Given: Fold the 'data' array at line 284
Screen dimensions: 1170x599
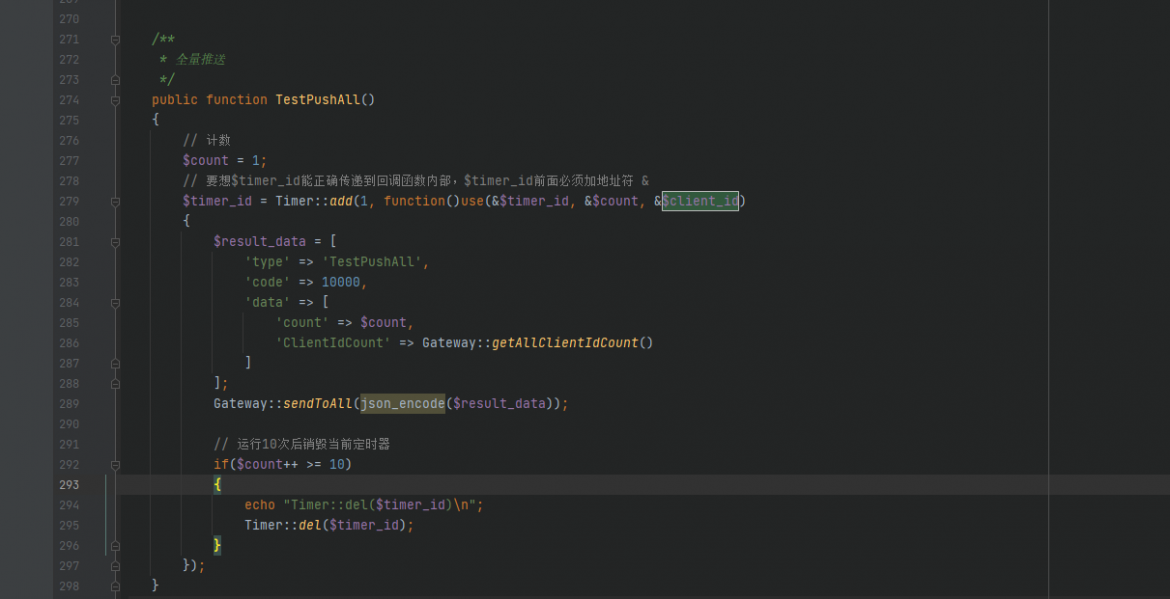Looking at the screenshot, I should pyautogui.click(x=115, y=302).
